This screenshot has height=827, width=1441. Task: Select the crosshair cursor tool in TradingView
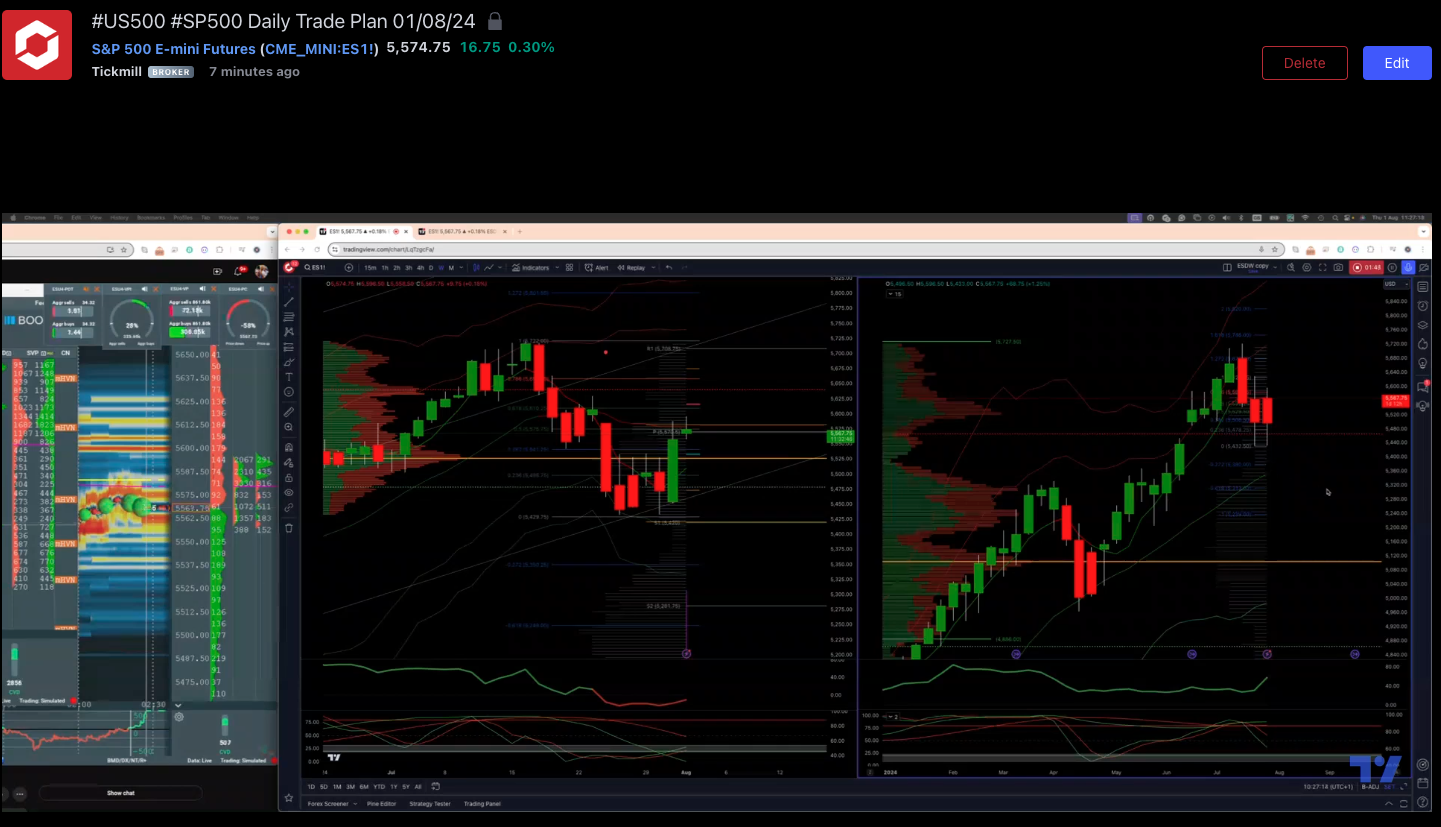coord(289,287)
